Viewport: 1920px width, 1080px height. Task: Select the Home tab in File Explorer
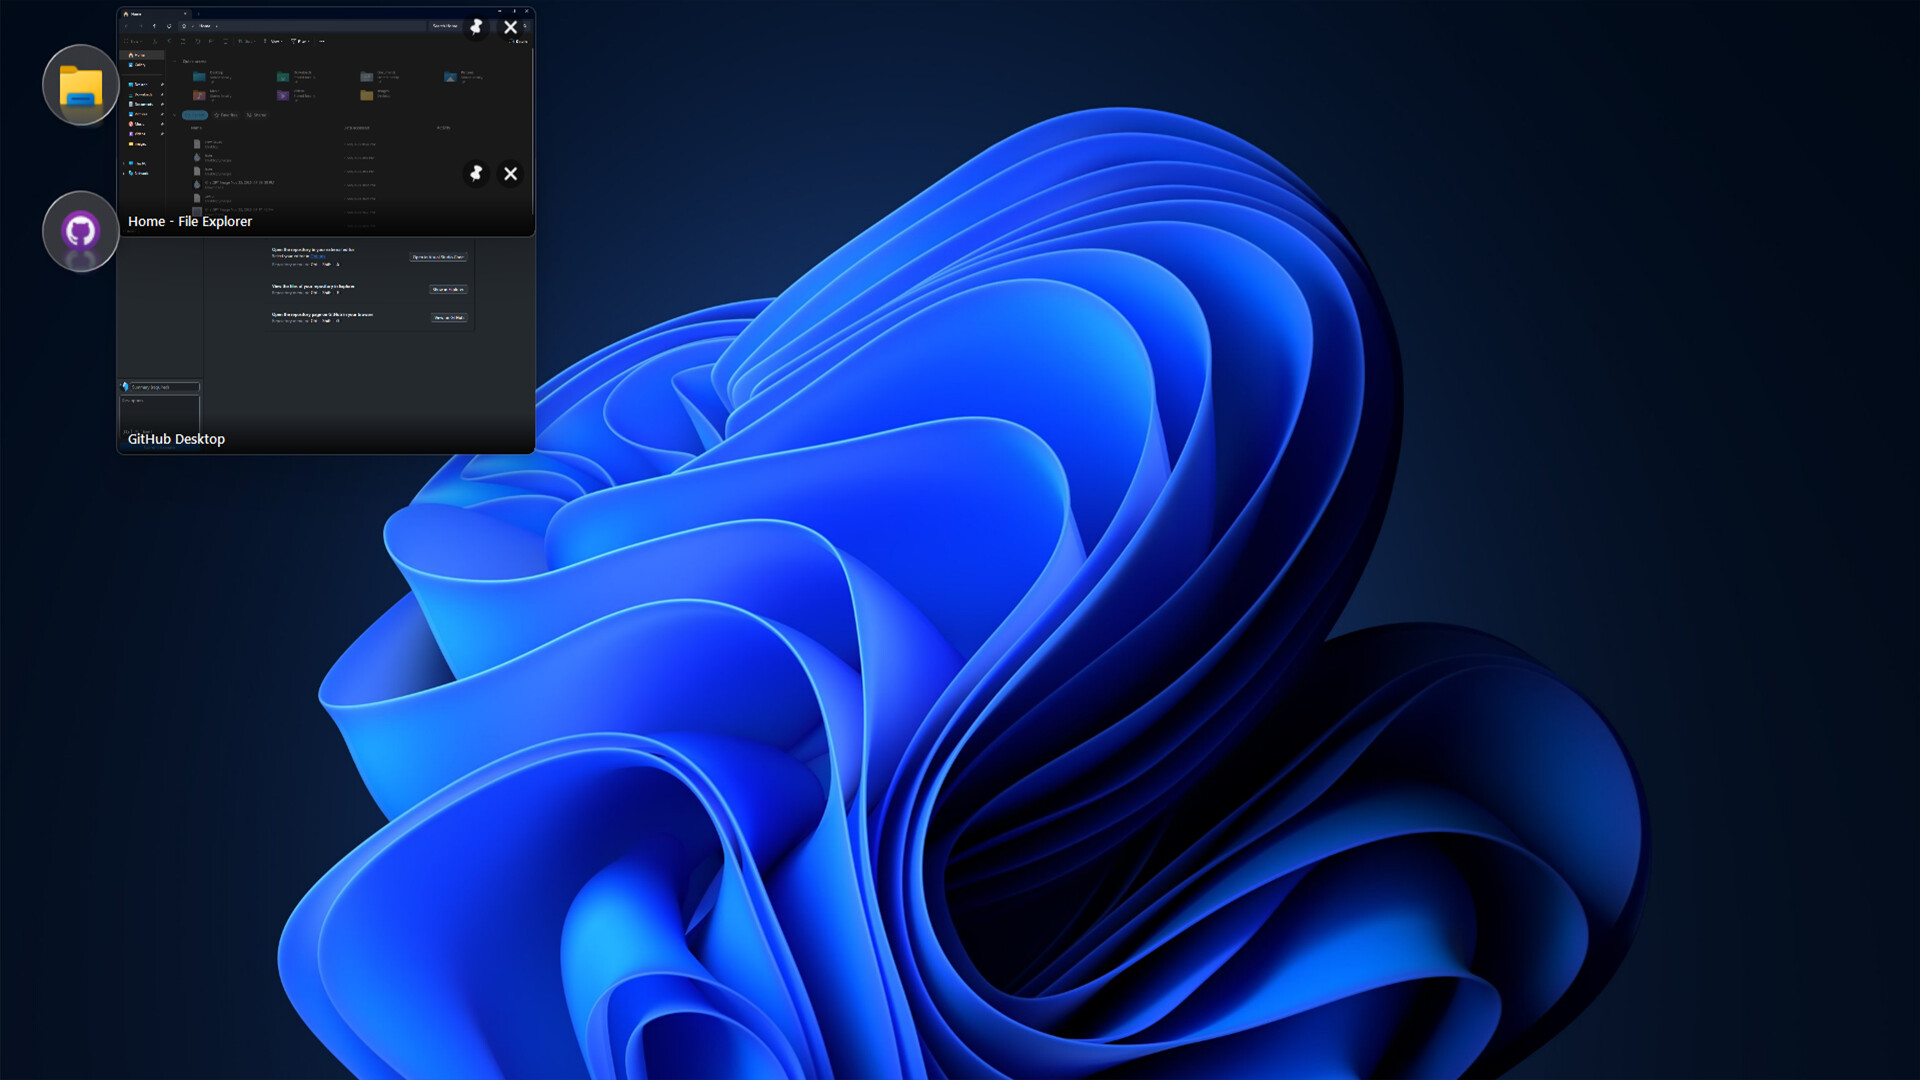138,14
